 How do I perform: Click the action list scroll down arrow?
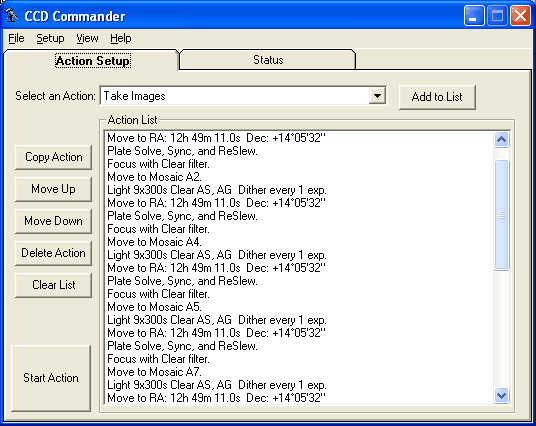[x=501, y=396]
